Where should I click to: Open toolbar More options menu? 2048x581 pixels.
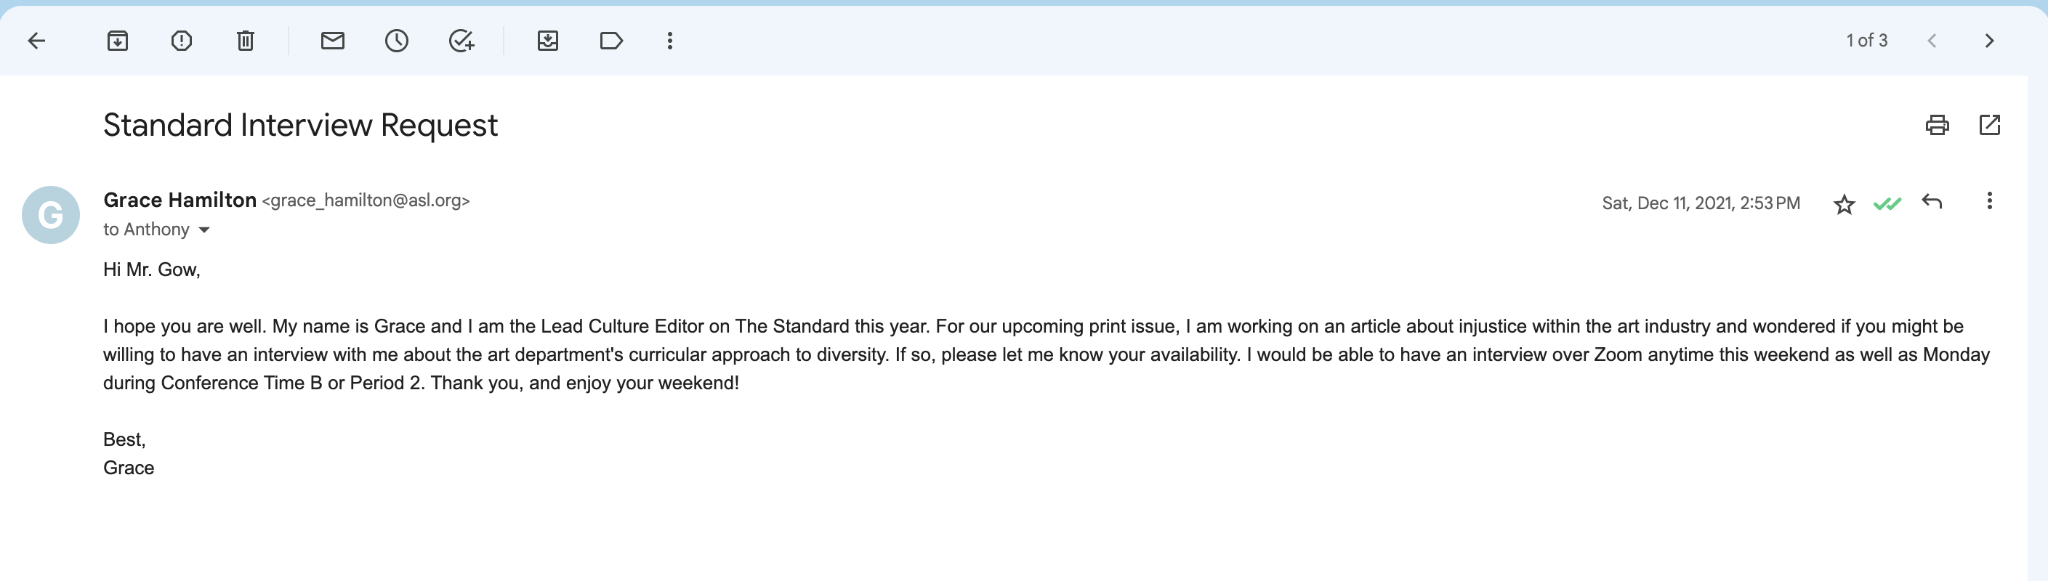(x=670, y=41)
